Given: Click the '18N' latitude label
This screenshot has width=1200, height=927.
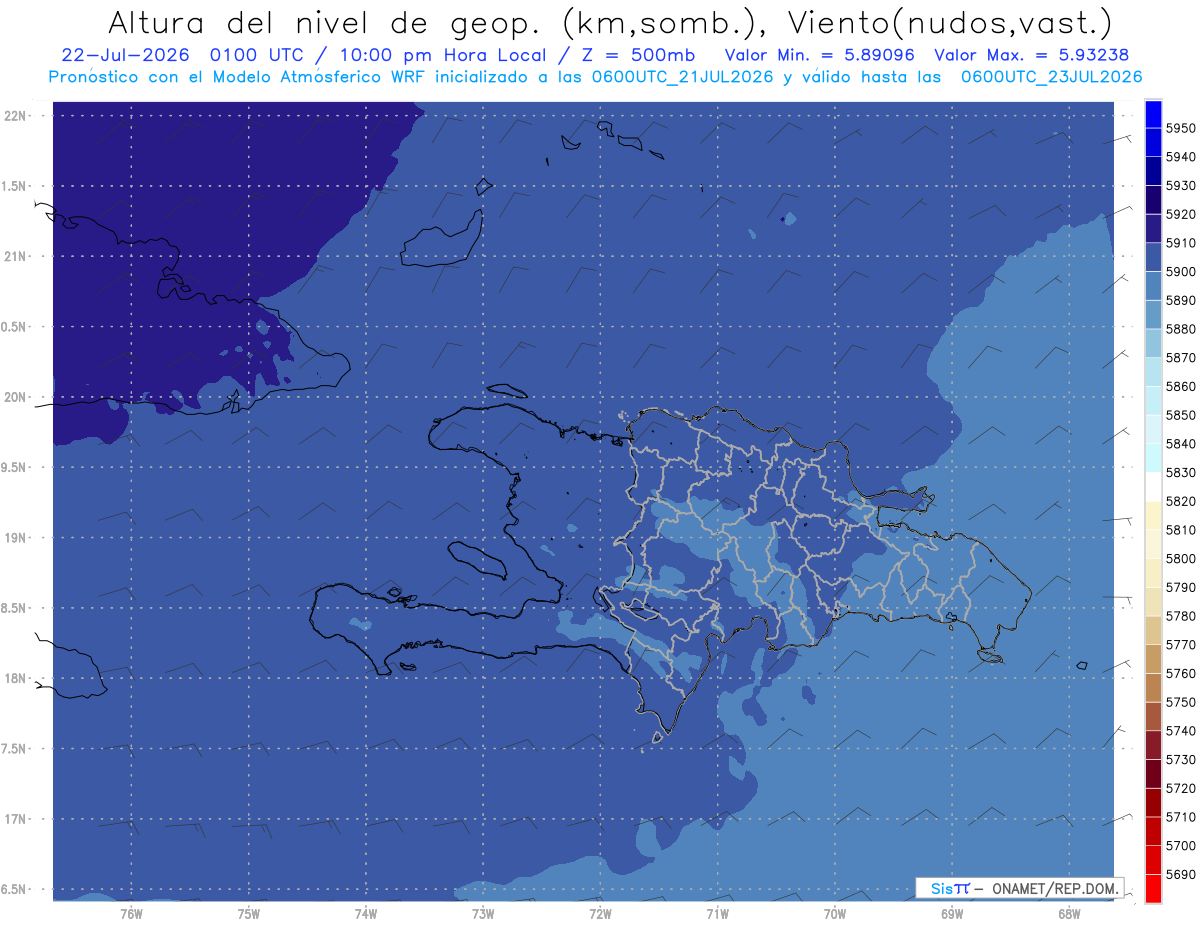Looking at the screenshot, I should pyautogui.click(x=16, y=678).
